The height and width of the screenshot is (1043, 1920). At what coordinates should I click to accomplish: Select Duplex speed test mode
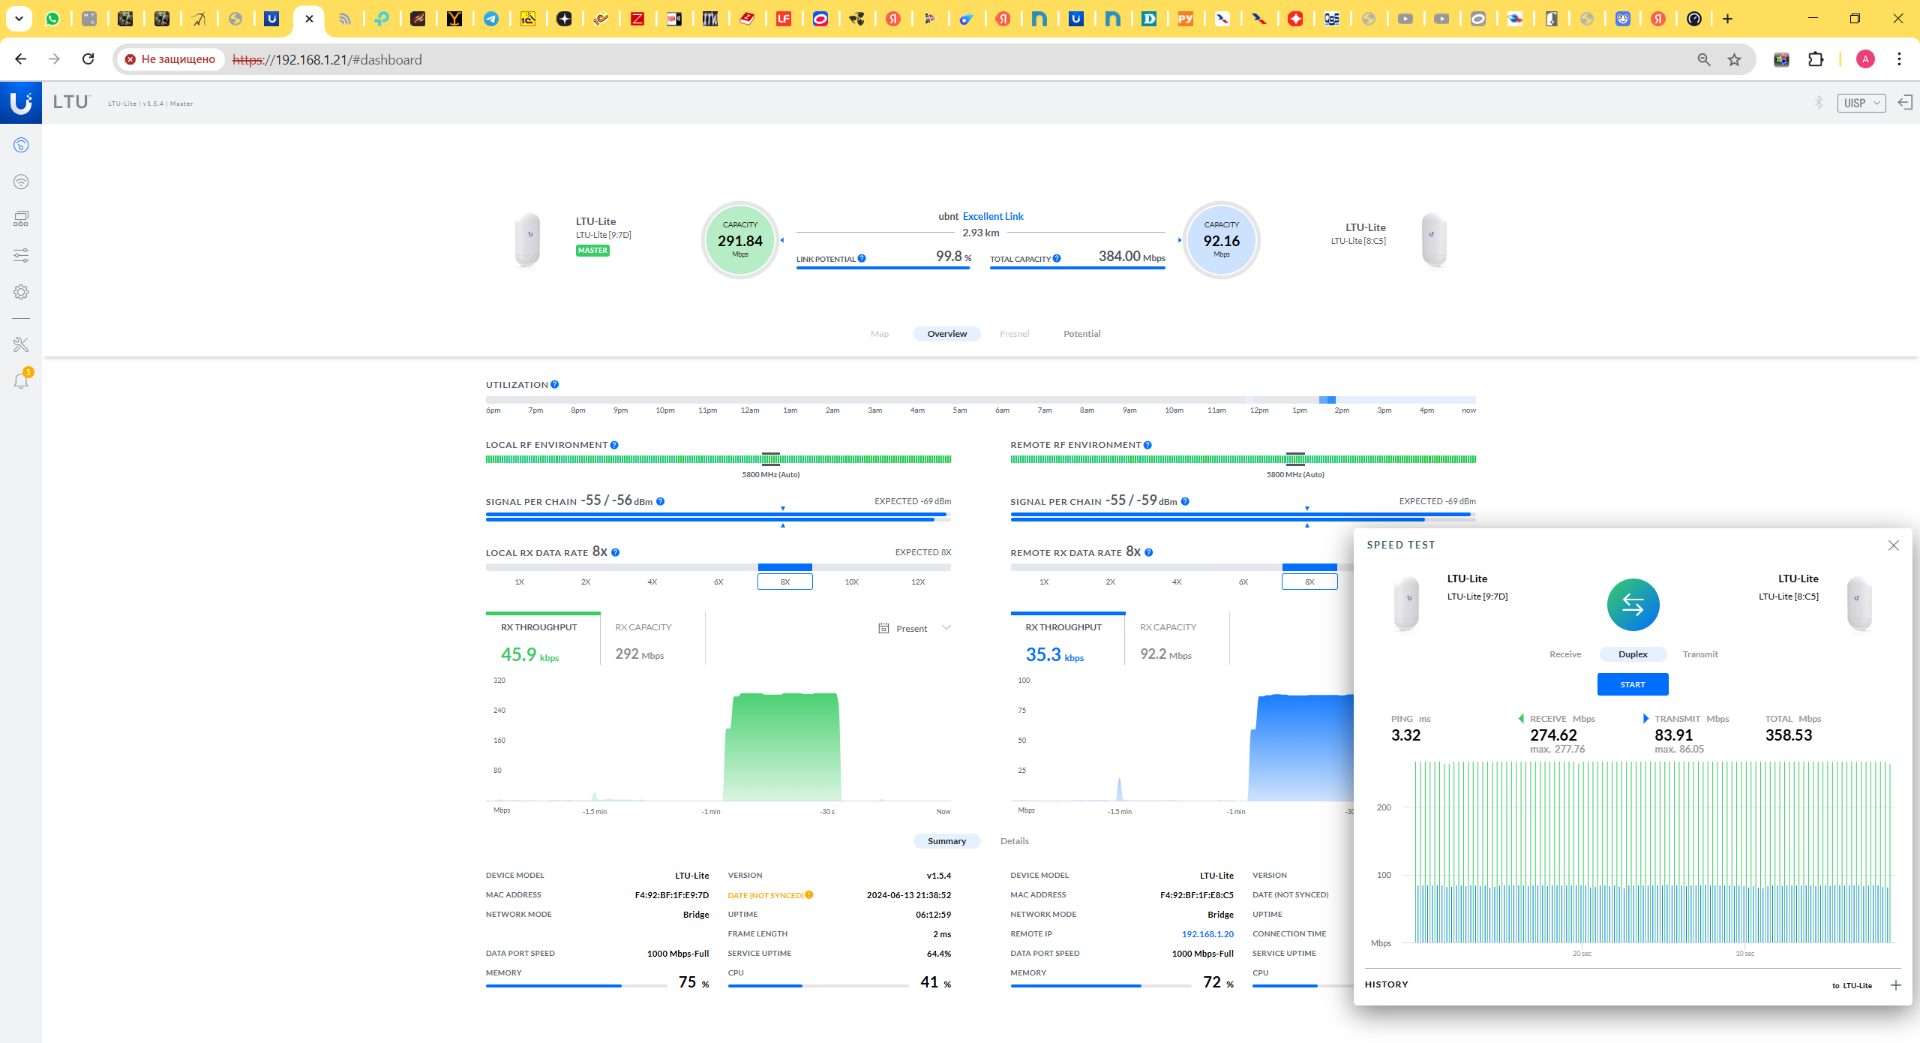point(1633,654)
